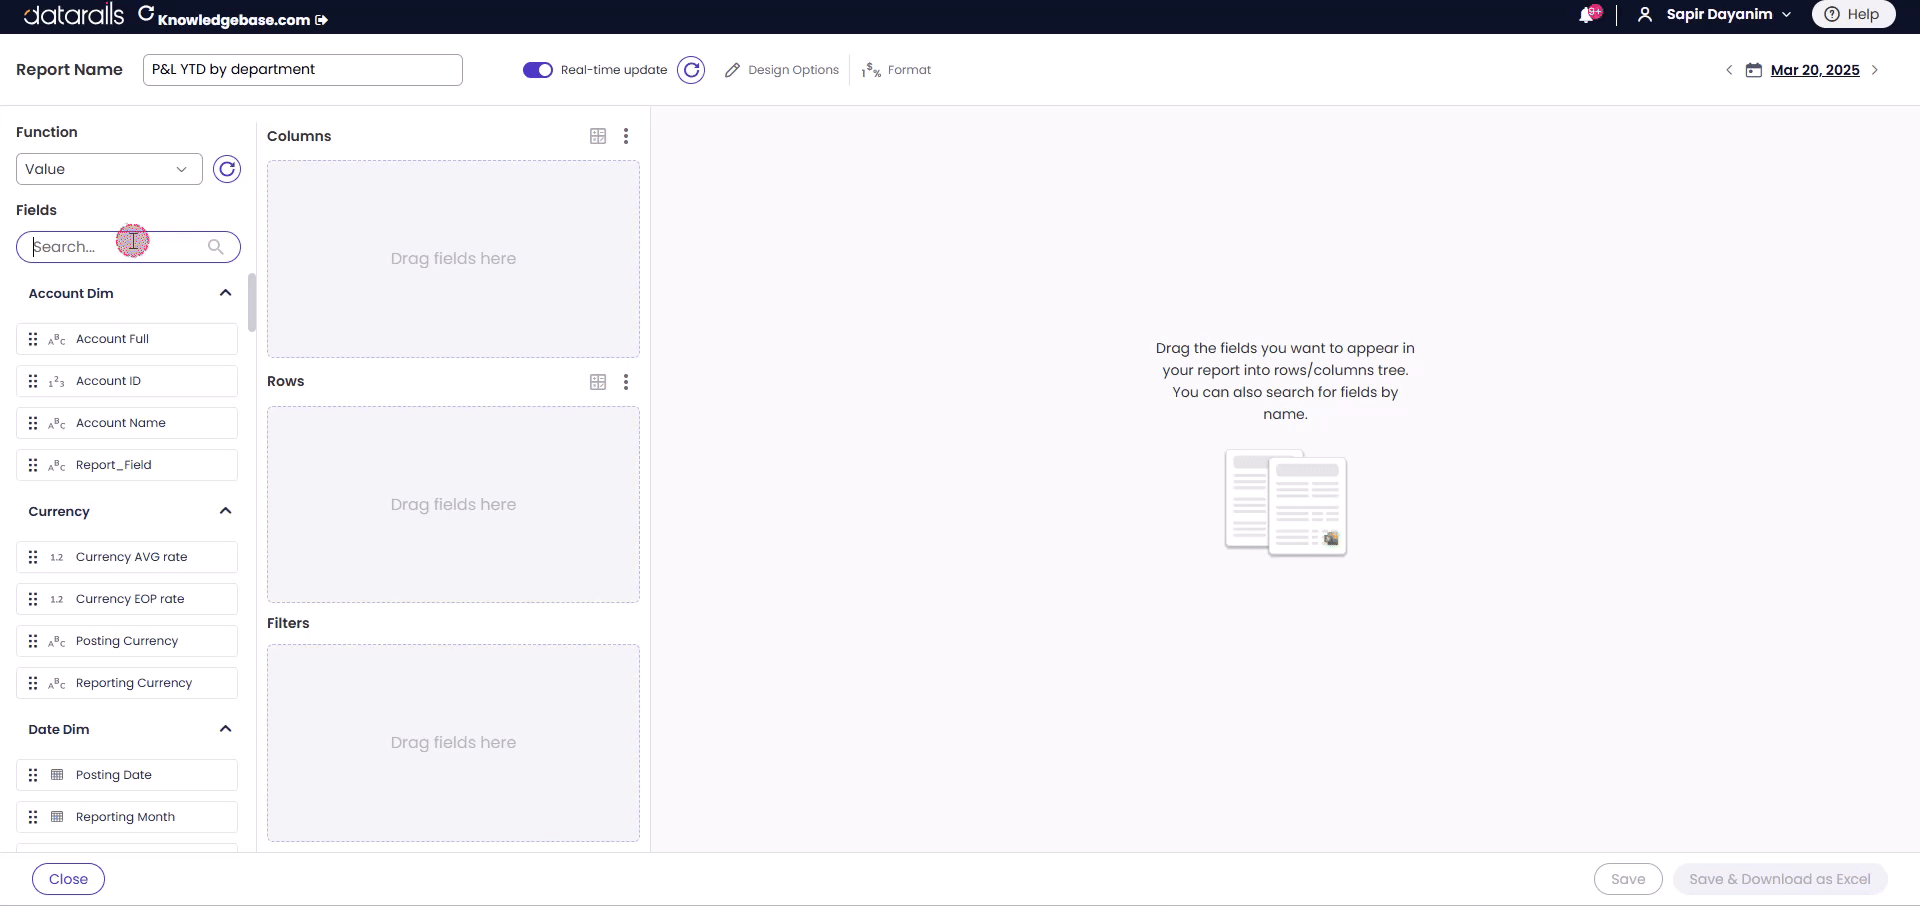Click the Report Name input field

303,70
